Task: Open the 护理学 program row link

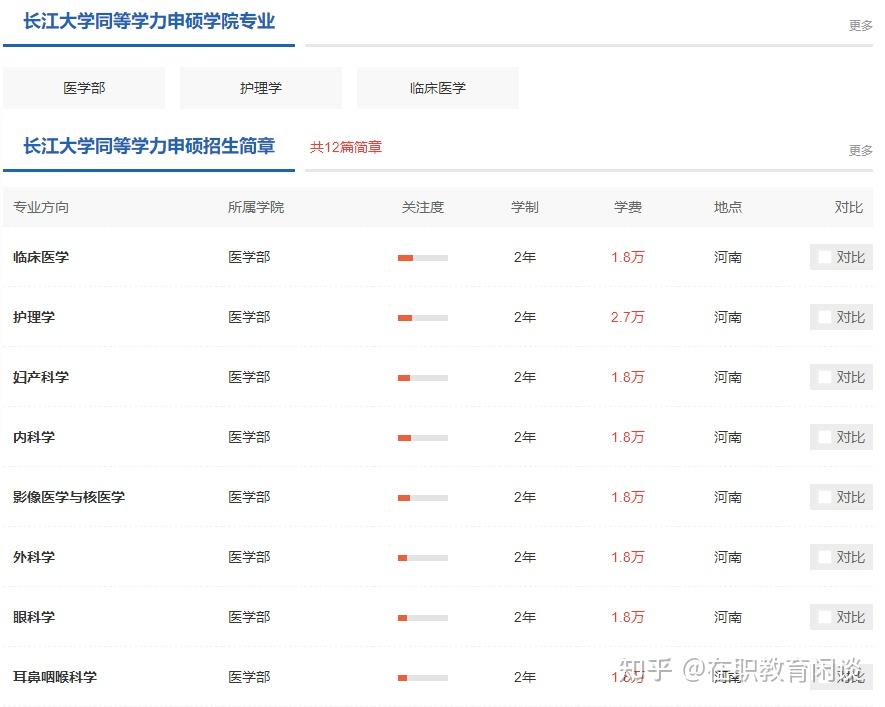Action: pyautogui.click(x=34, y=317)
